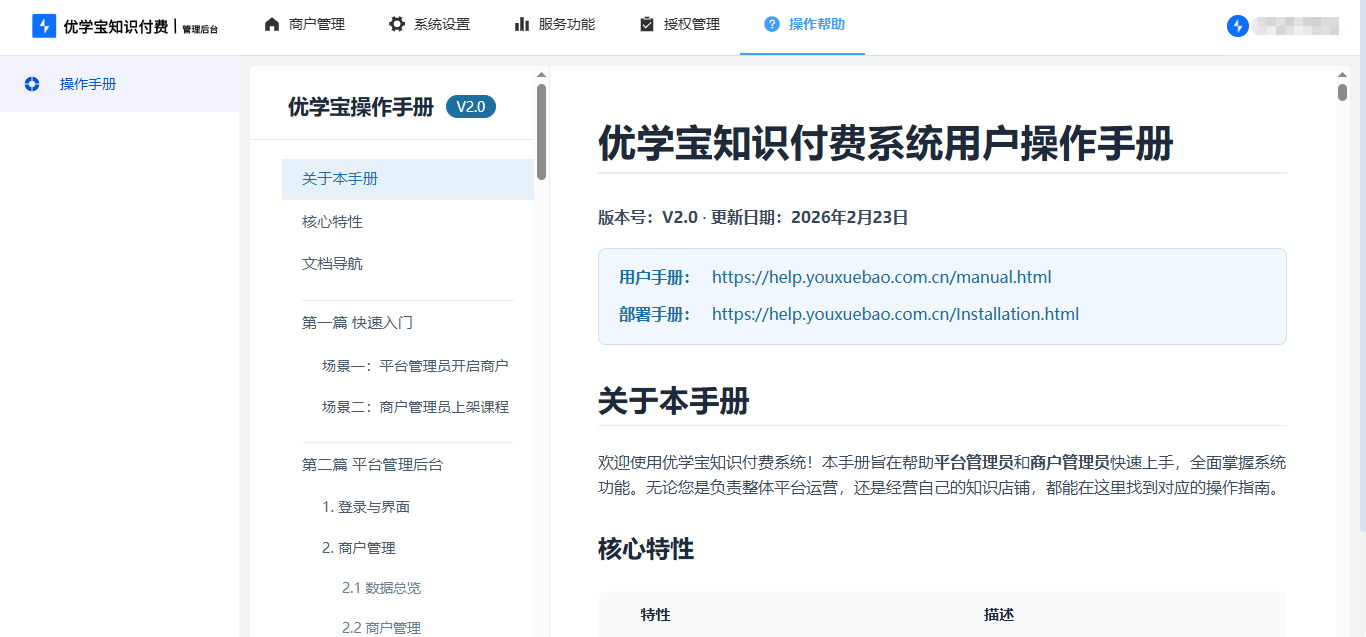
Task: Go to 第二篇 平台管理后台 section
Action: pyautogui.click(x=372, y=464)
